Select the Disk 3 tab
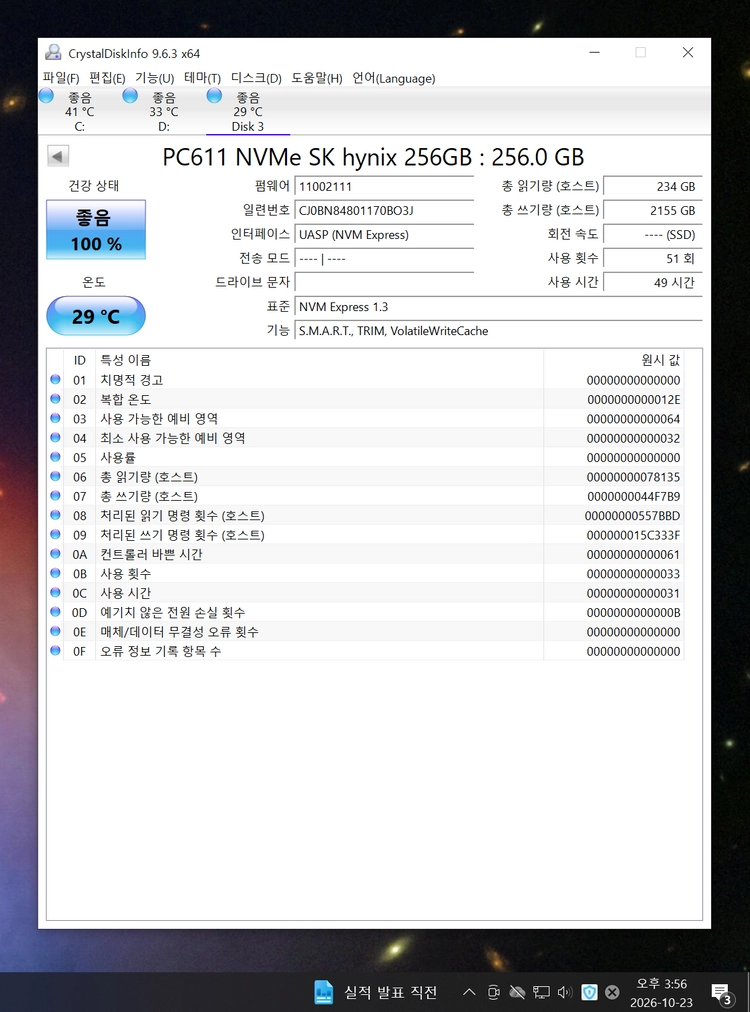The image size is (750, 1012). (x=248, y=111)
